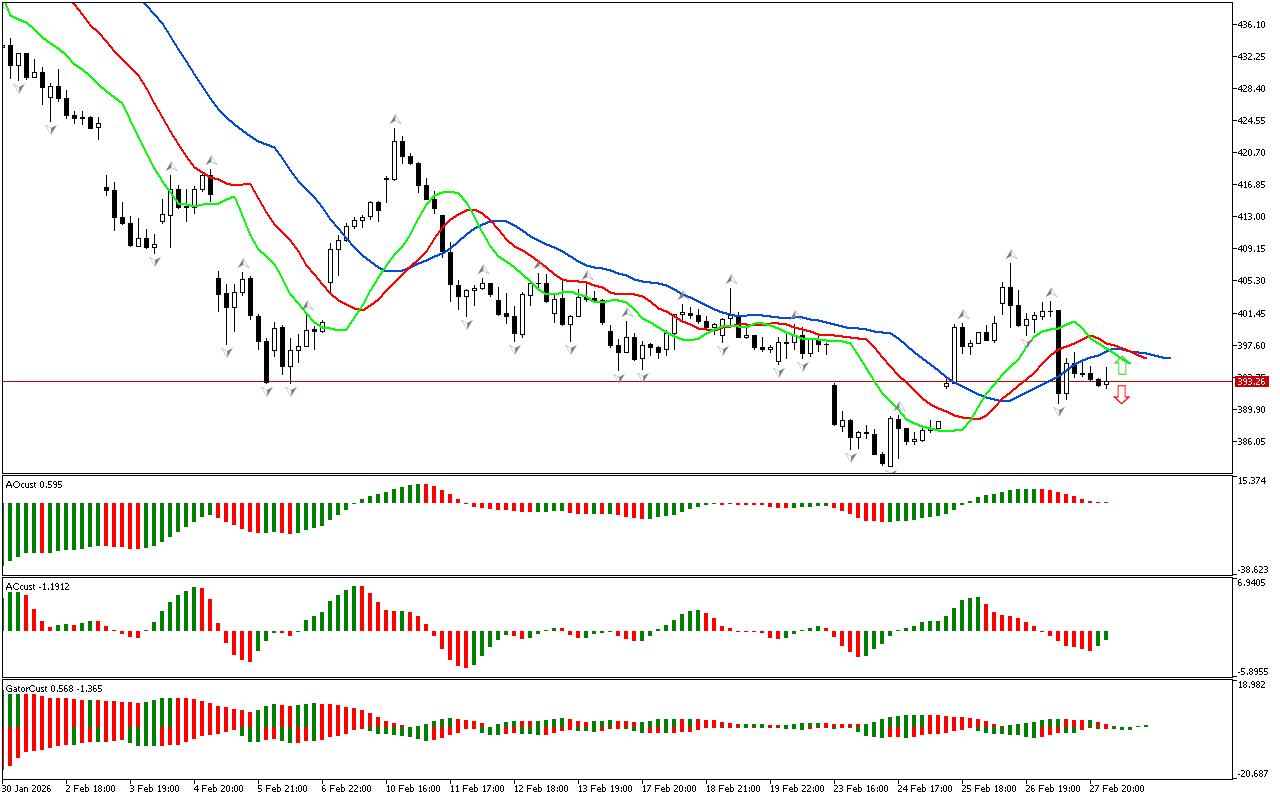
Task: Click the right end of the blue Alligator line
Action: pos(1168,358)
